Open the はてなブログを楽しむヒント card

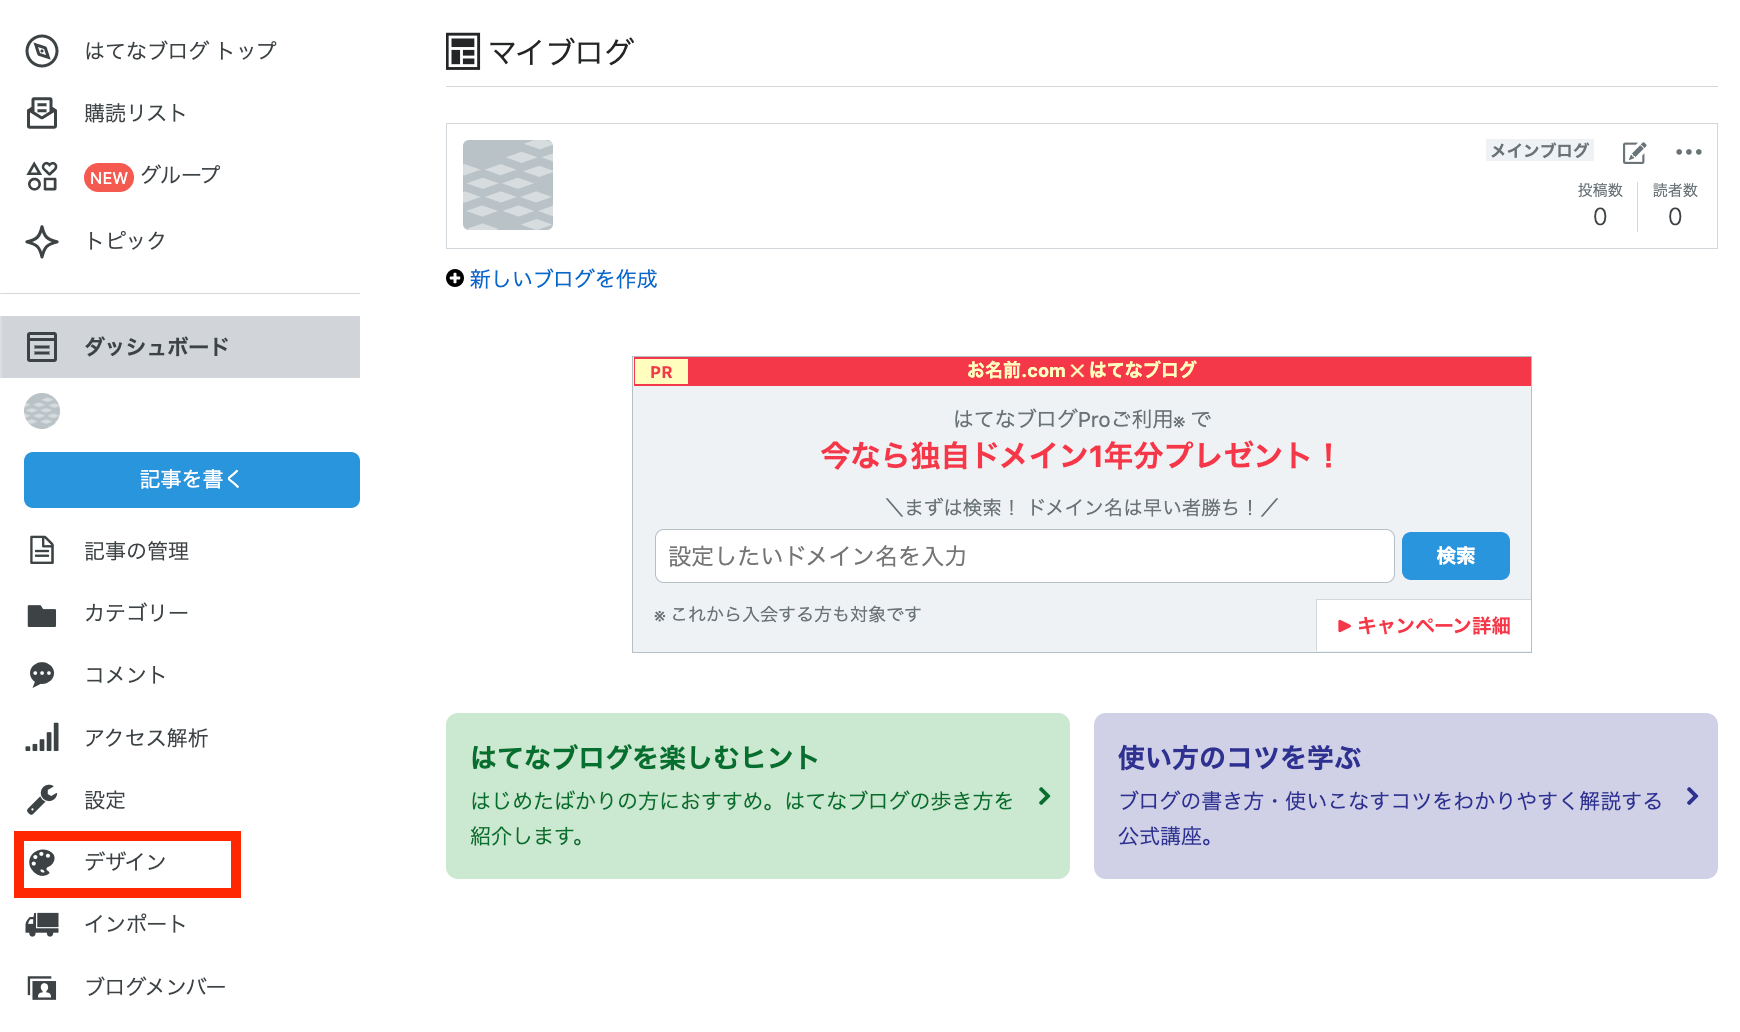click(x=758, y=796)
